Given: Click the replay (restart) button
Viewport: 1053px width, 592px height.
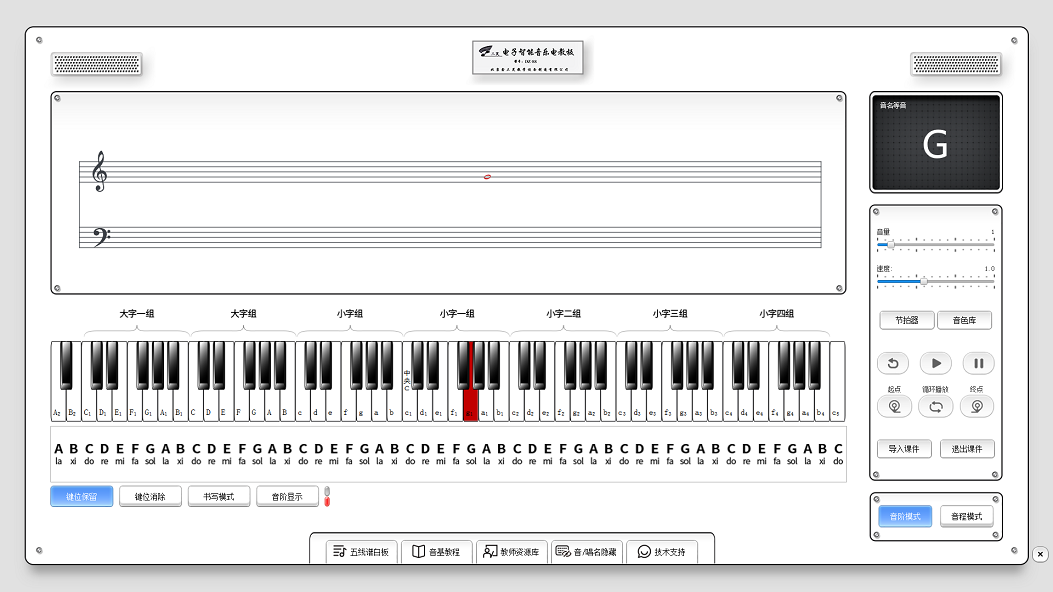Looking at the screenshot, I should pos(893,363).
